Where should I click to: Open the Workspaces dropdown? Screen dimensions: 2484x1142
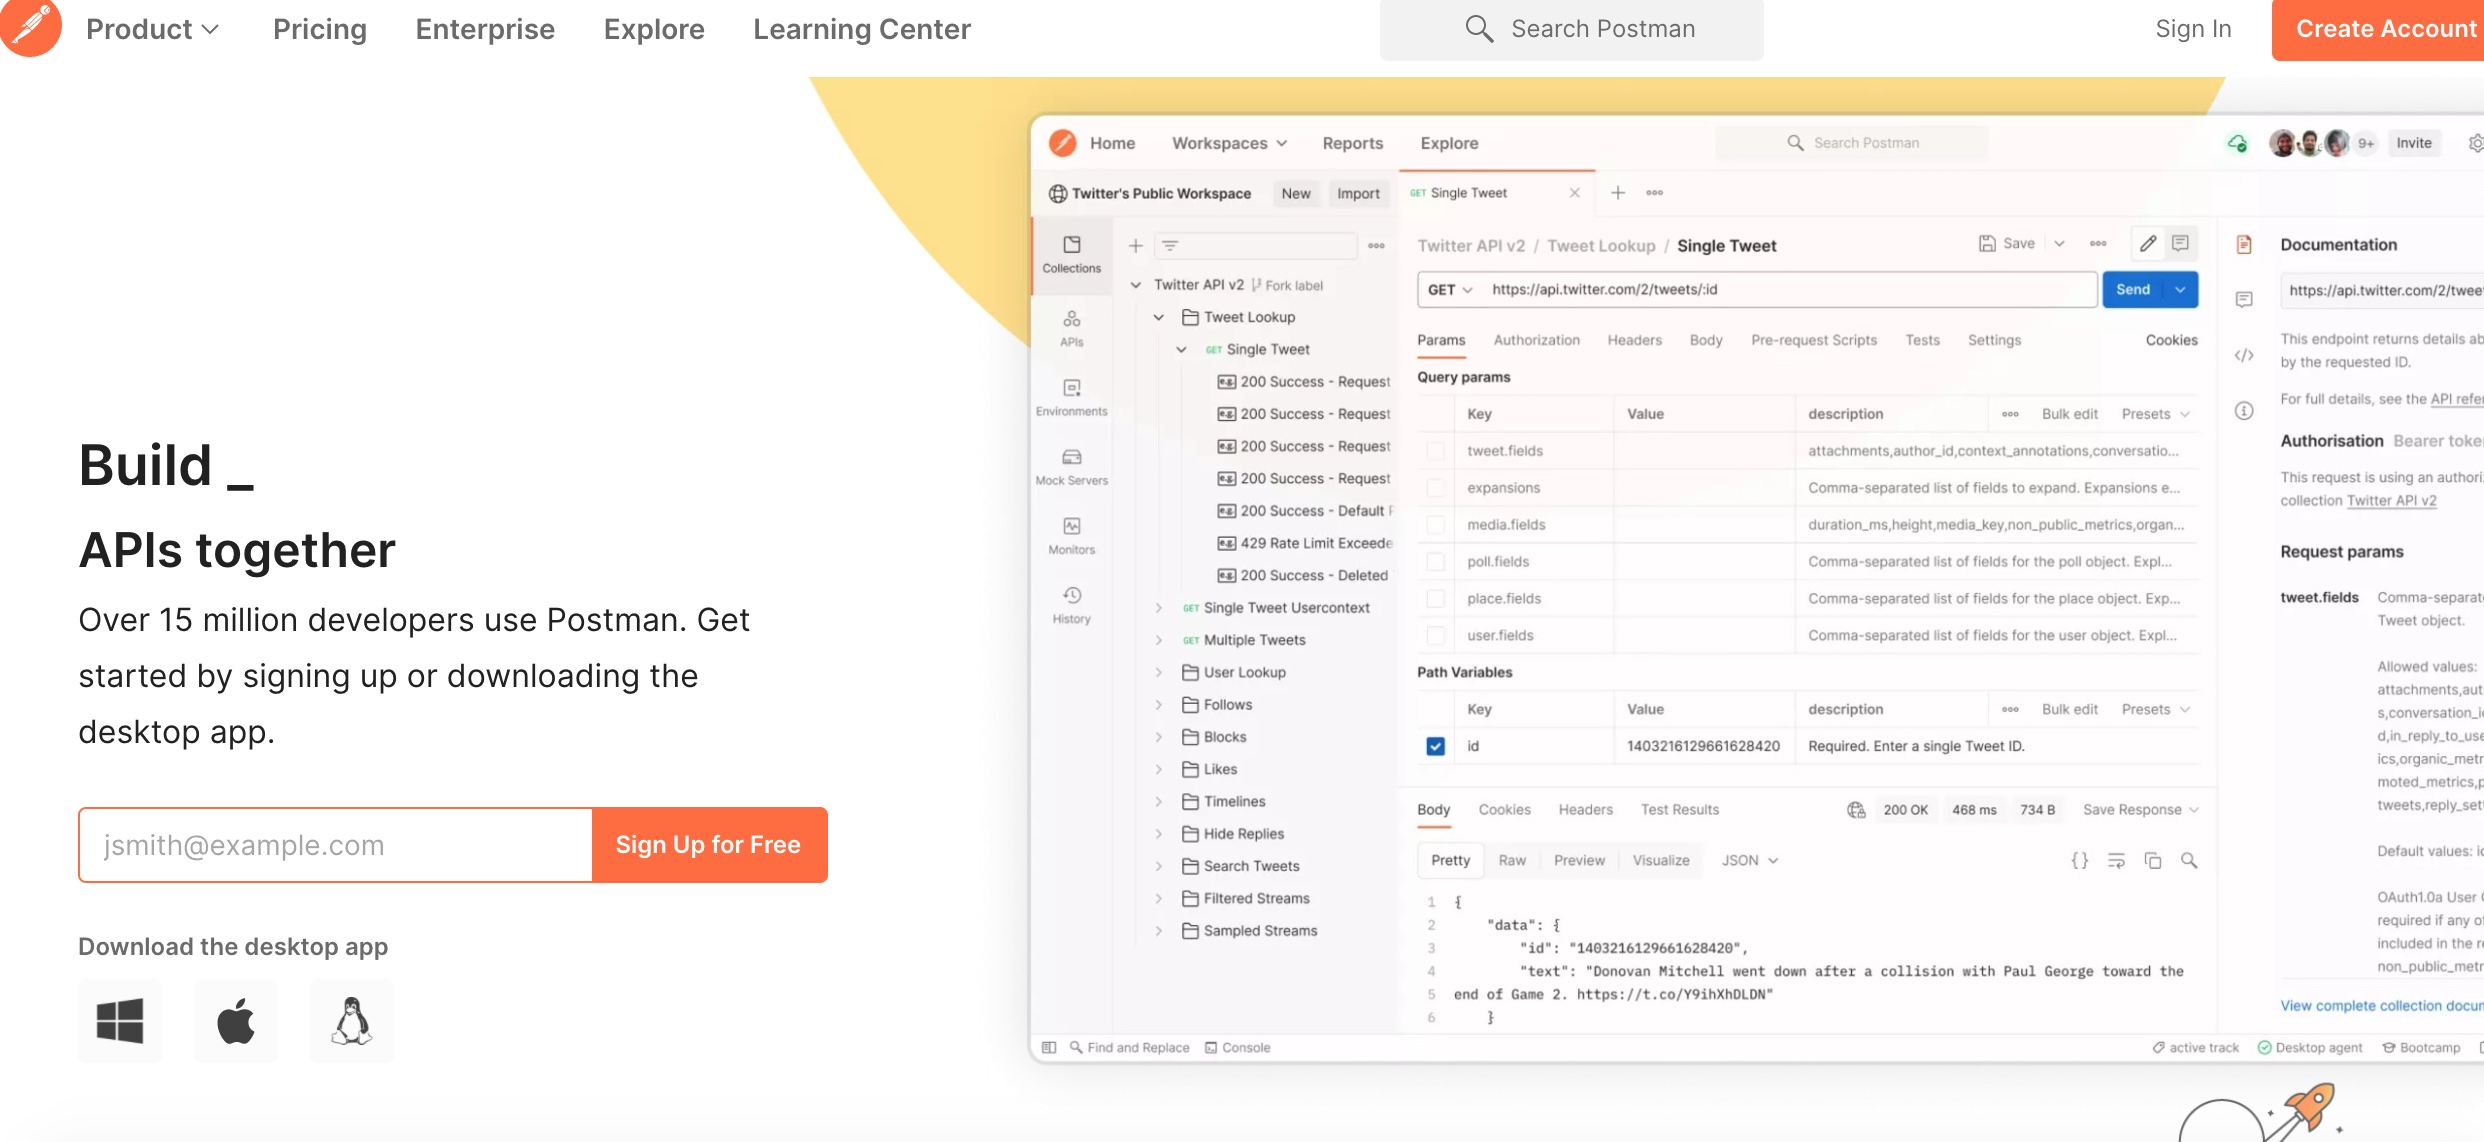[x=1229, y=143]
